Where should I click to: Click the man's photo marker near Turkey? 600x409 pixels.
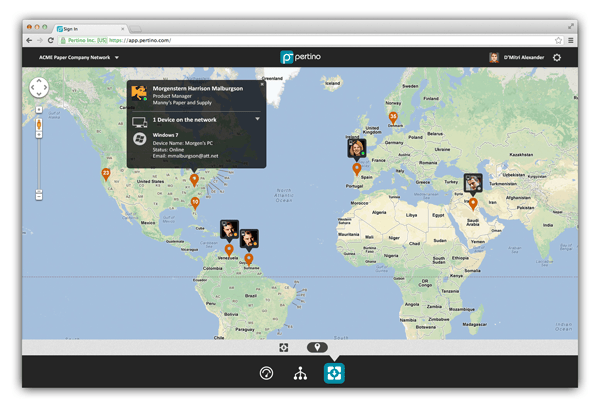click(x=473, y=183)
